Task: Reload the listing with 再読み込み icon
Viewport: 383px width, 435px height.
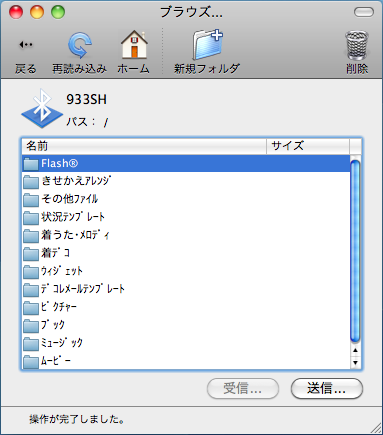Action: pos(80,45)
